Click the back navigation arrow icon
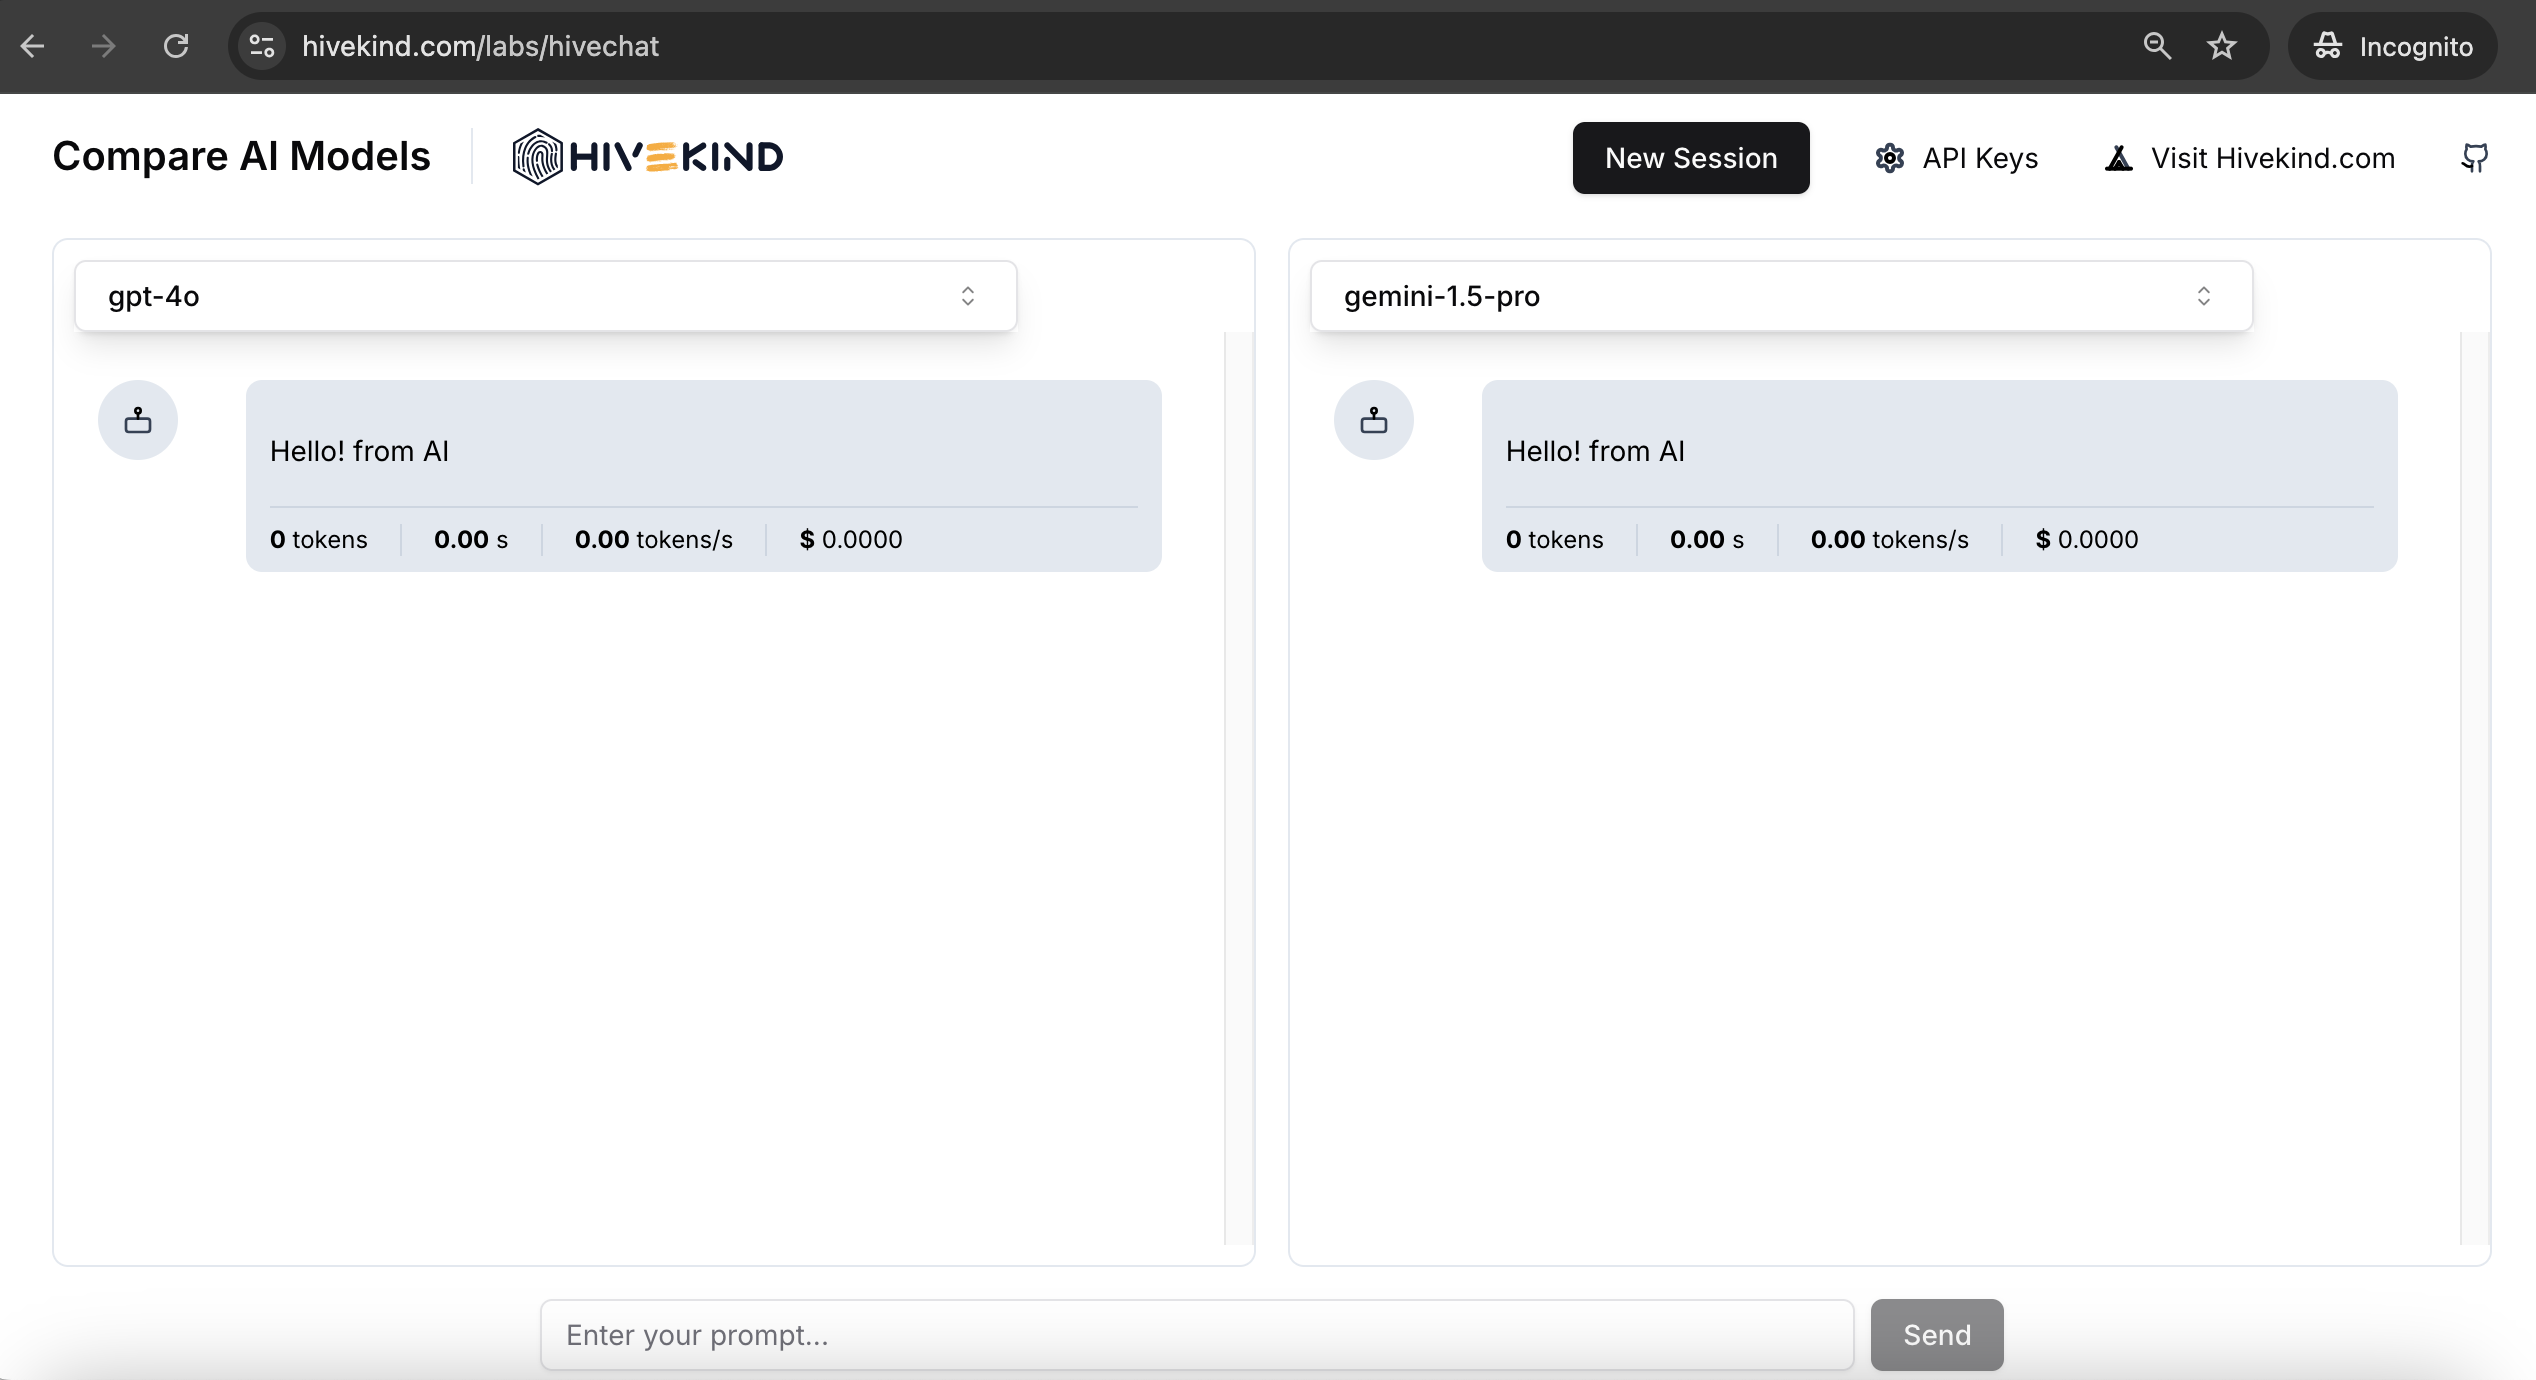This screenshot has height=1380, width=2536. click(x=34, y=46)
